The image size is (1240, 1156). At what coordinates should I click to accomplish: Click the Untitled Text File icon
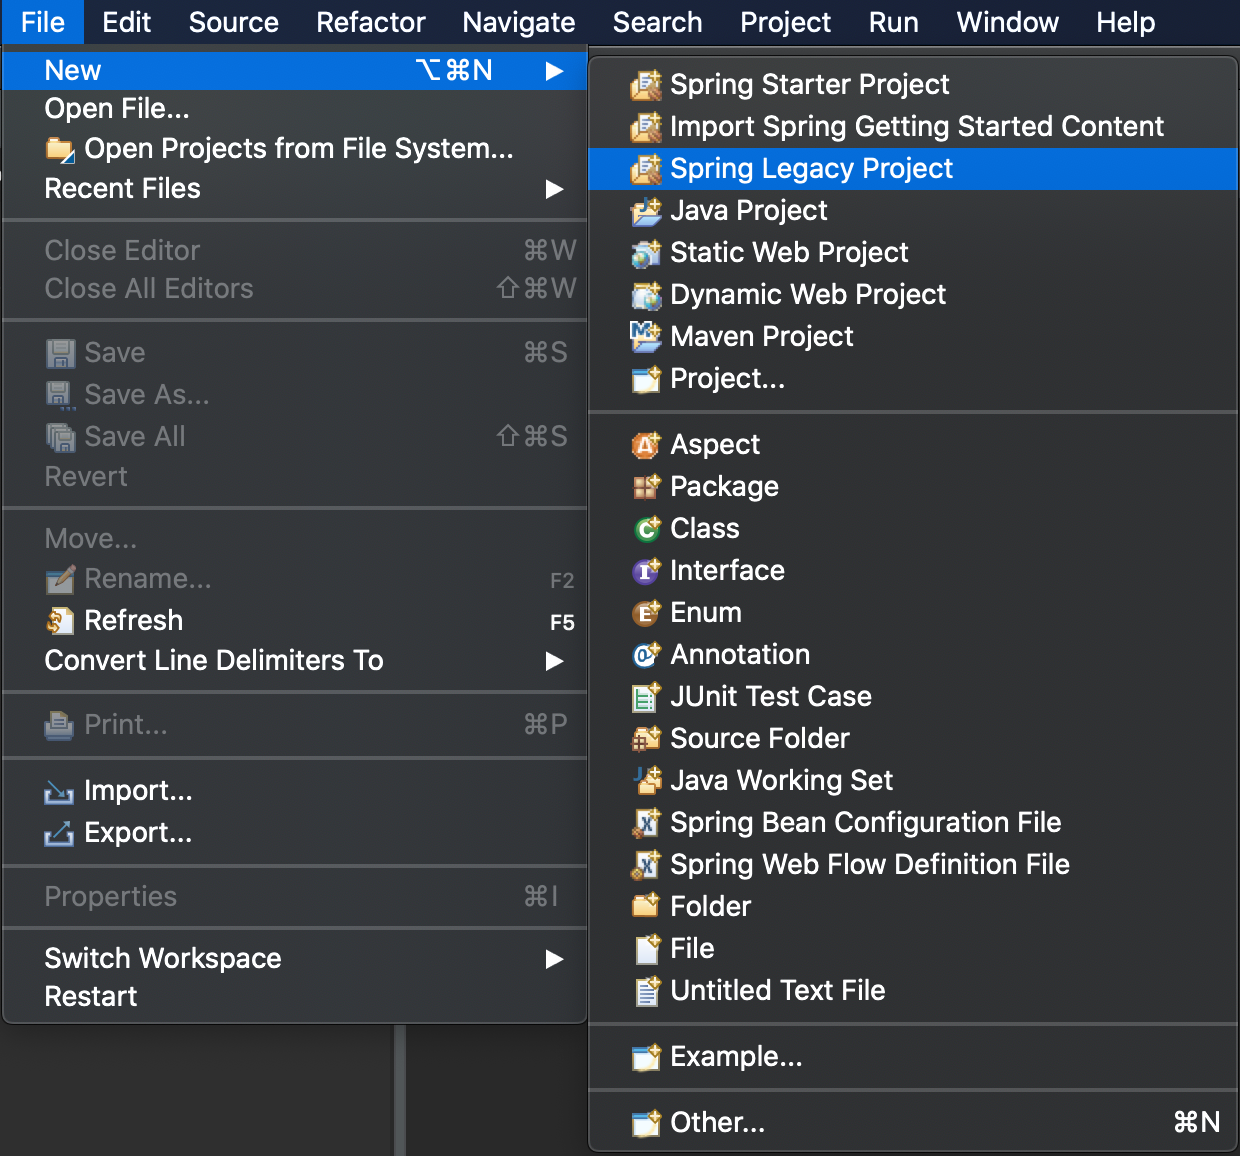point(646,991)
